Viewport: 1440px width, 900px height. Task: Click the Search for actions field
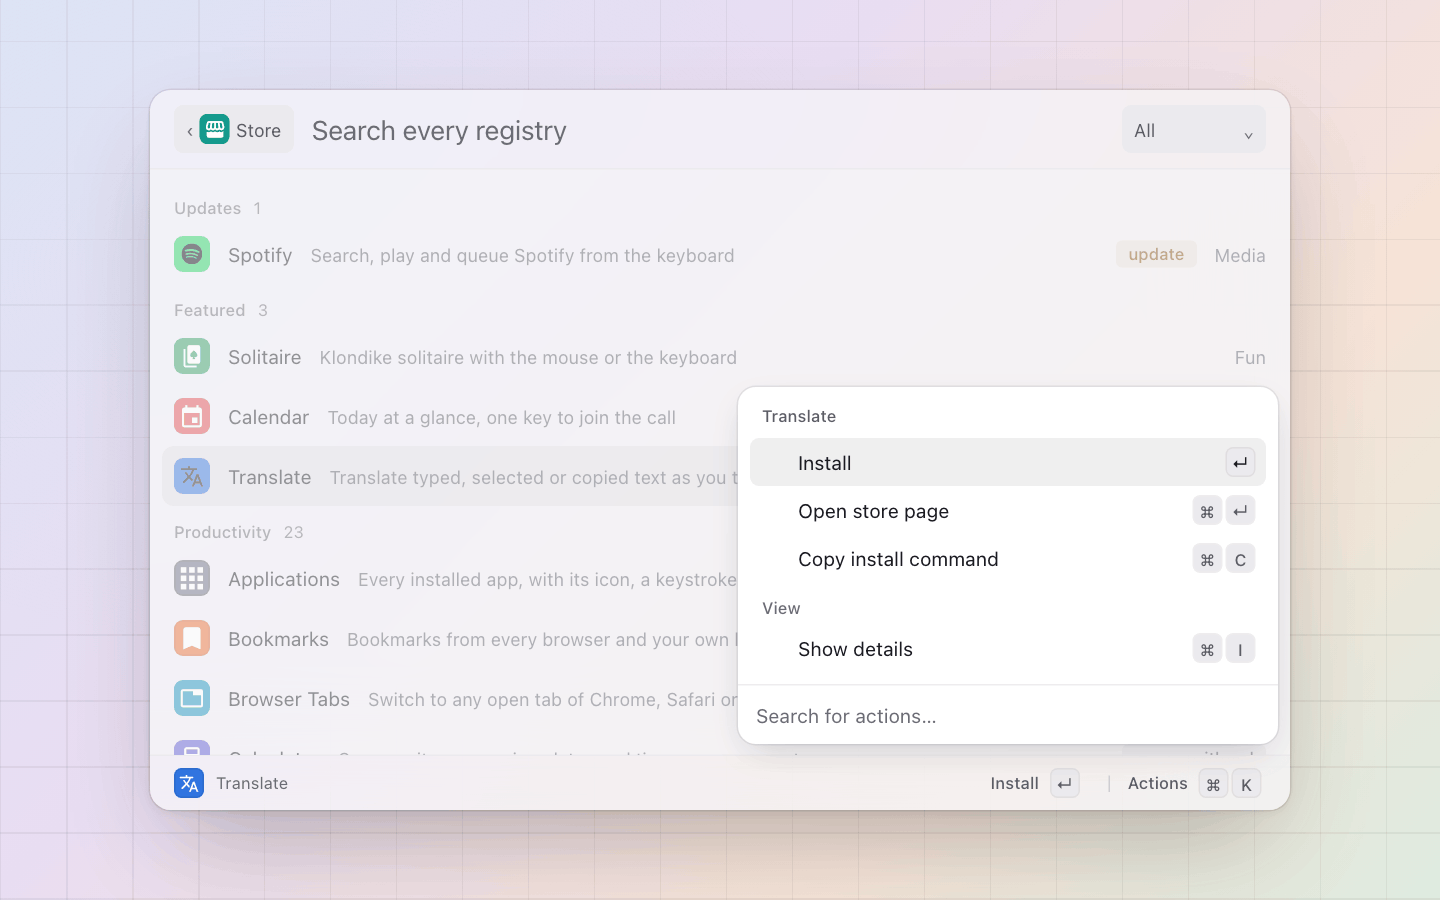(x=1008, y=716)
